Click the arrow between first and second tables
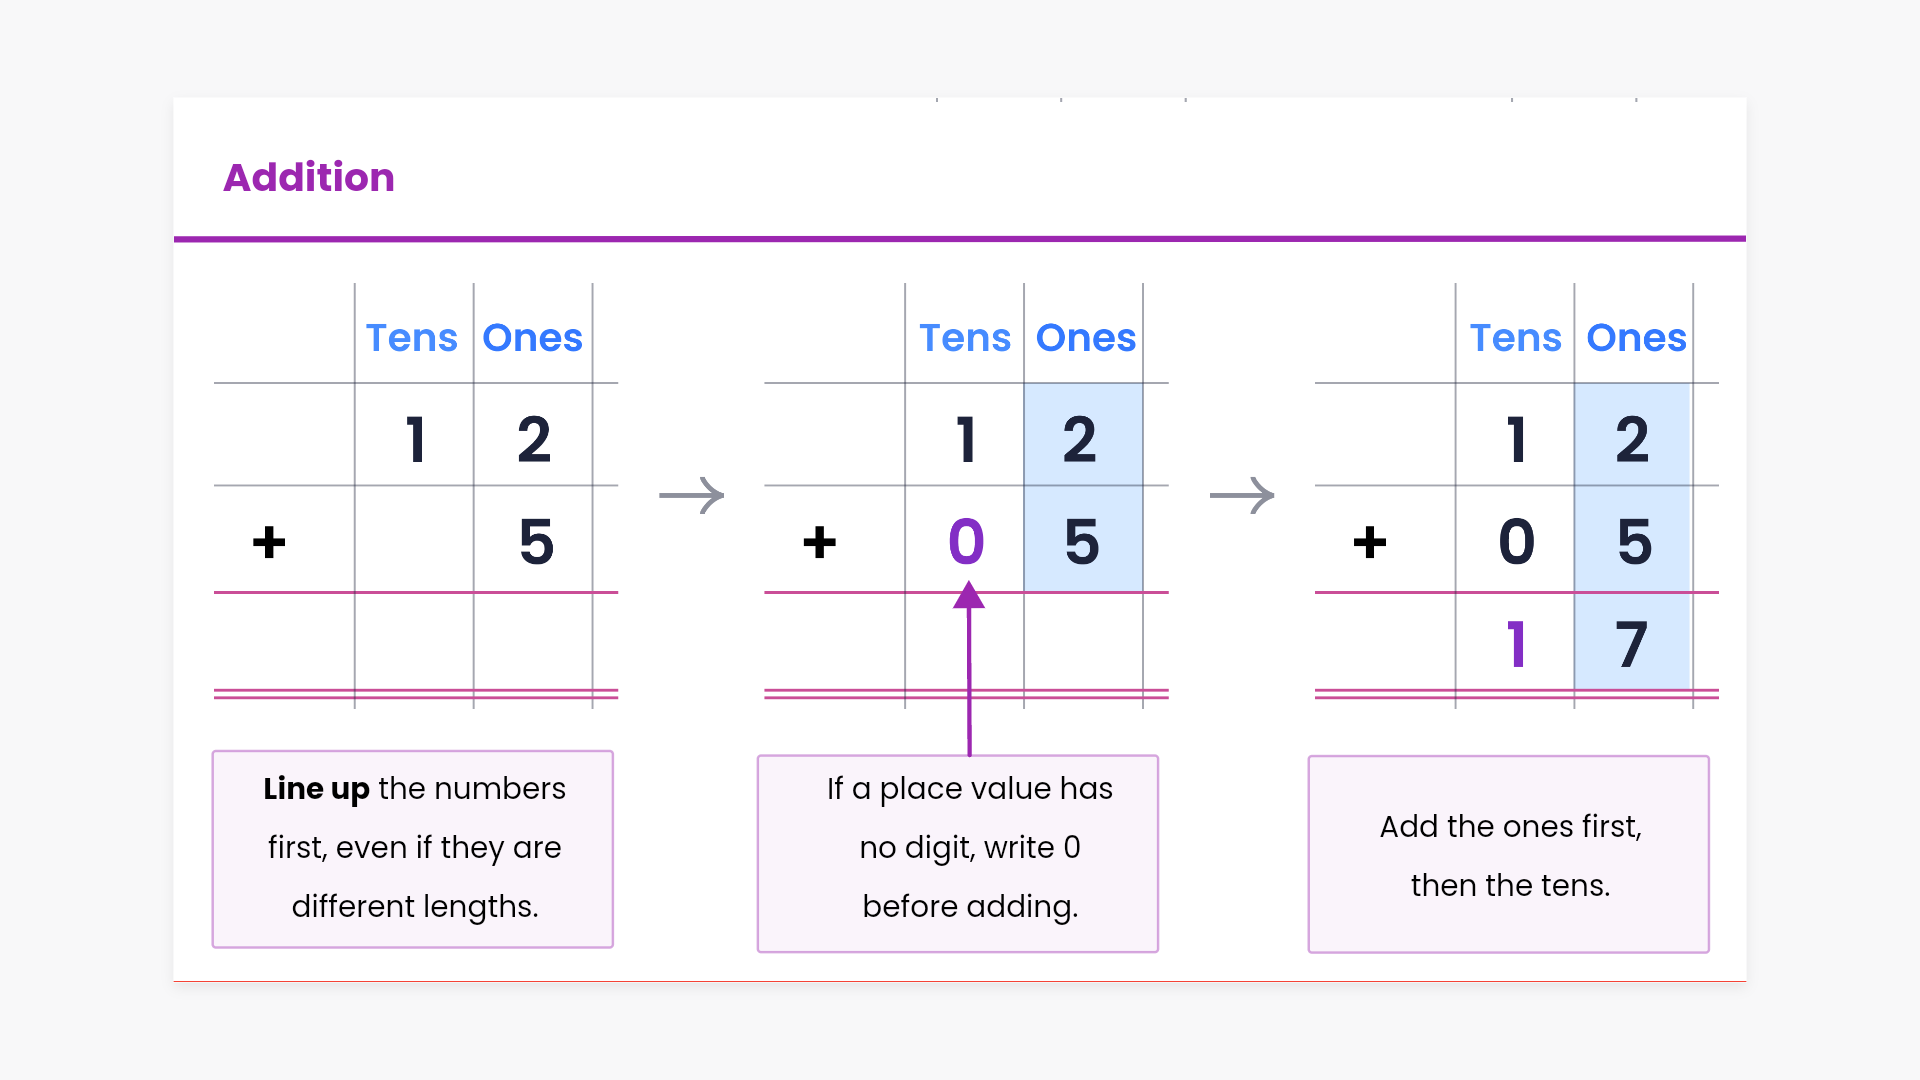The image size is (1920, 1080). (691, 495)
